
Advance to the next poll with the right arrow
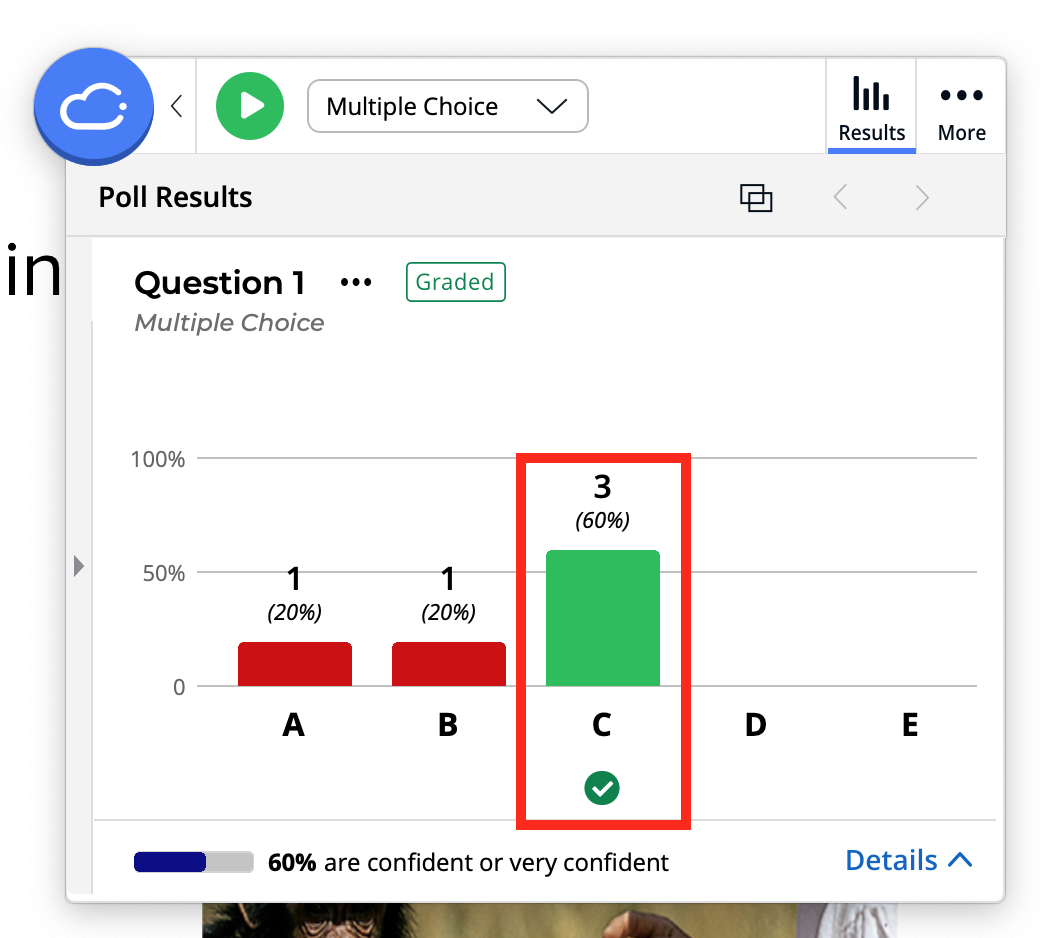[x=921, y=197]
